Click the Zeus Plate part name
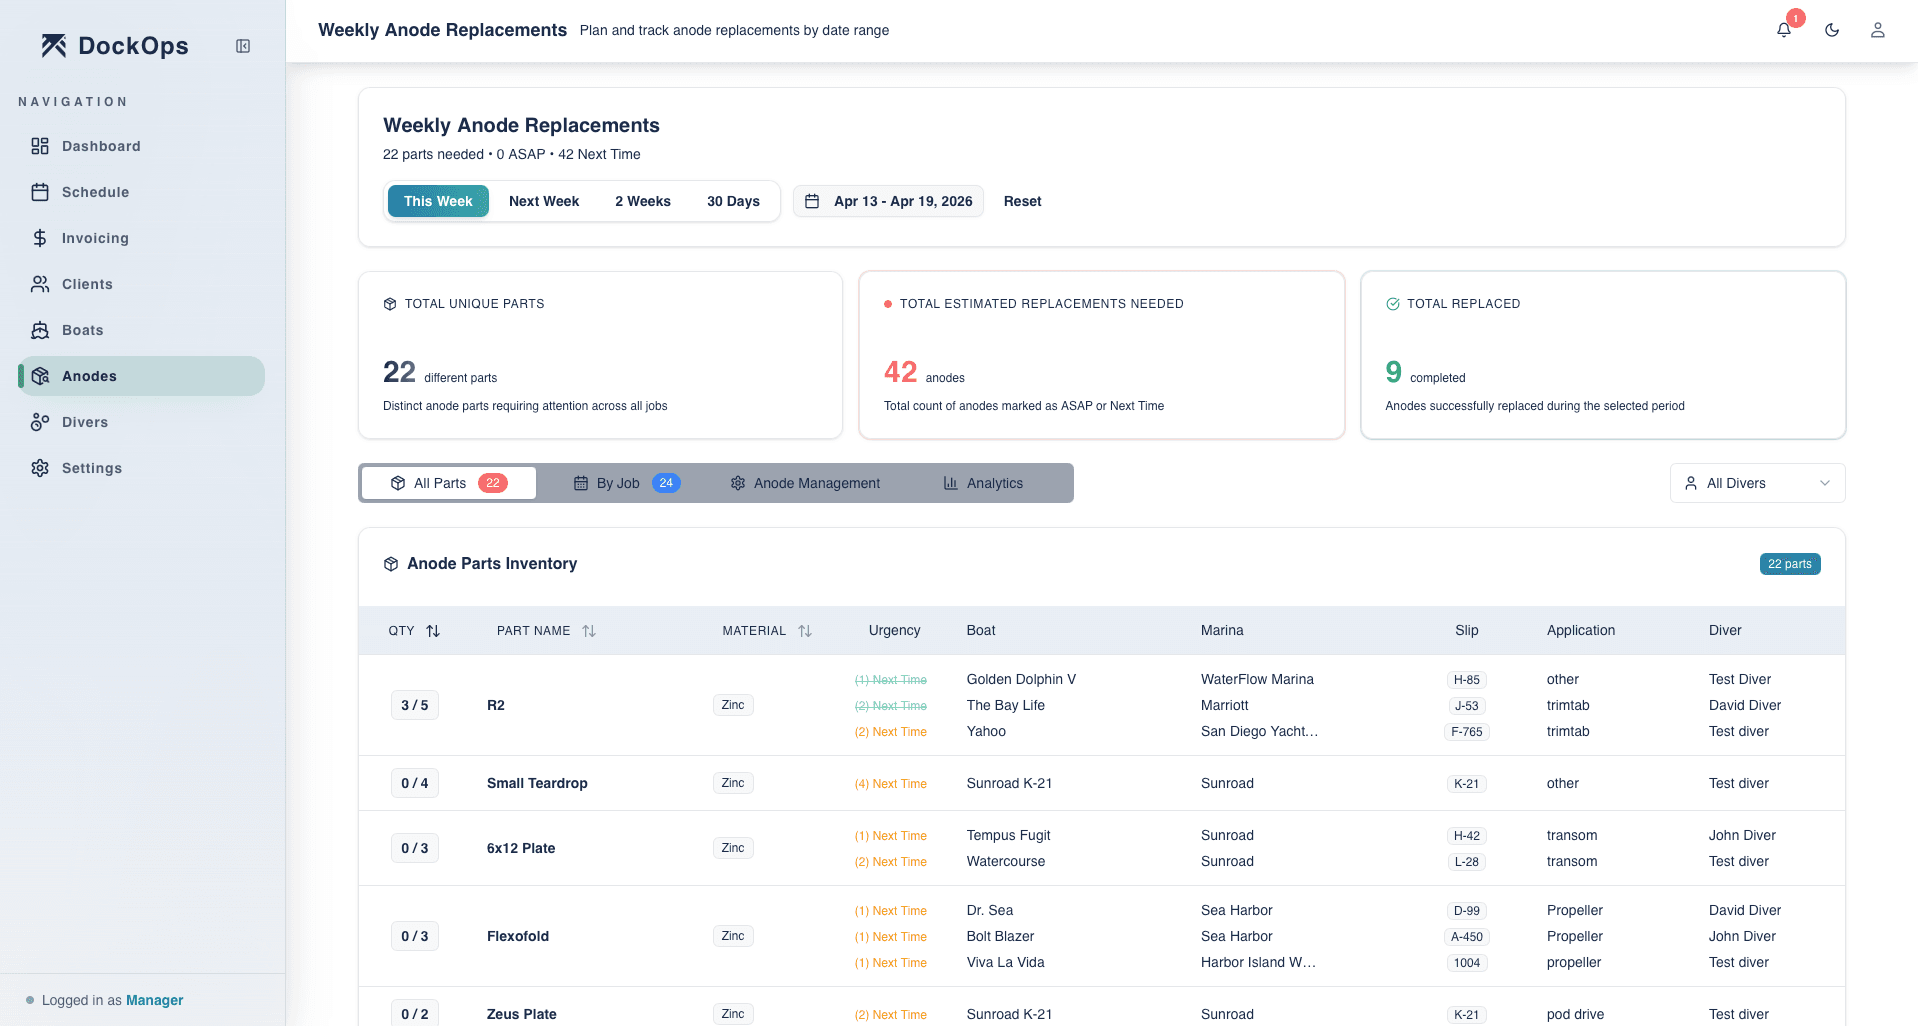Image resolution: width=1918 pixels, height=1026 pixels. click(x=522, y=1014)
